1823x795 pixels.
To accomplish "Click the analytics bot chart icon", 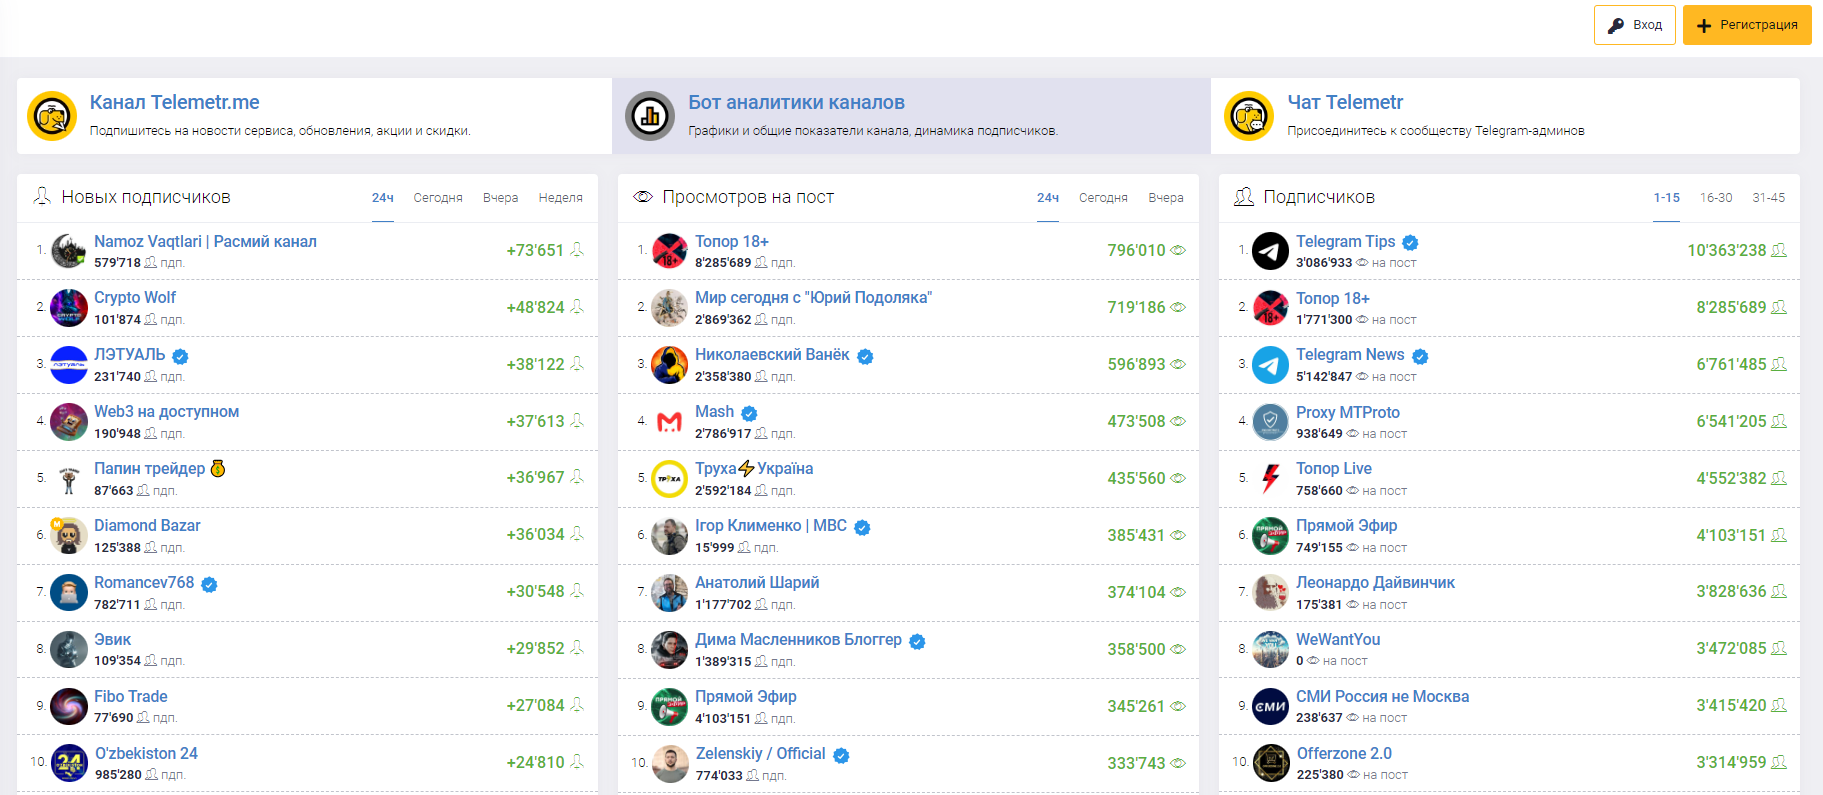I will (x=650, y=116).
